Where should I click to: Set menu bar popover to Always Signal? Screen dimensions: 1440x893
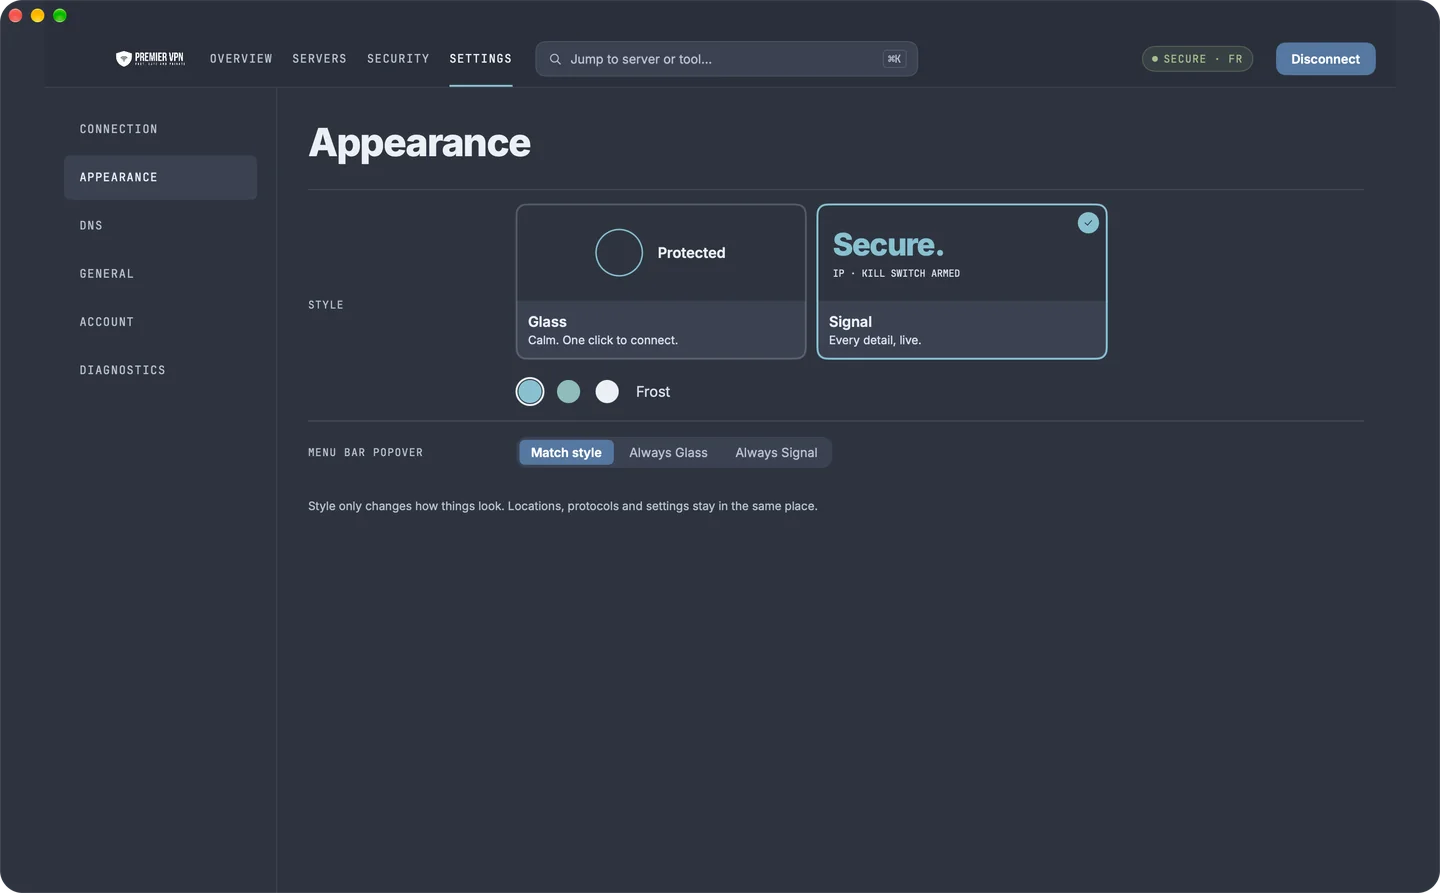tap(776, 452)
